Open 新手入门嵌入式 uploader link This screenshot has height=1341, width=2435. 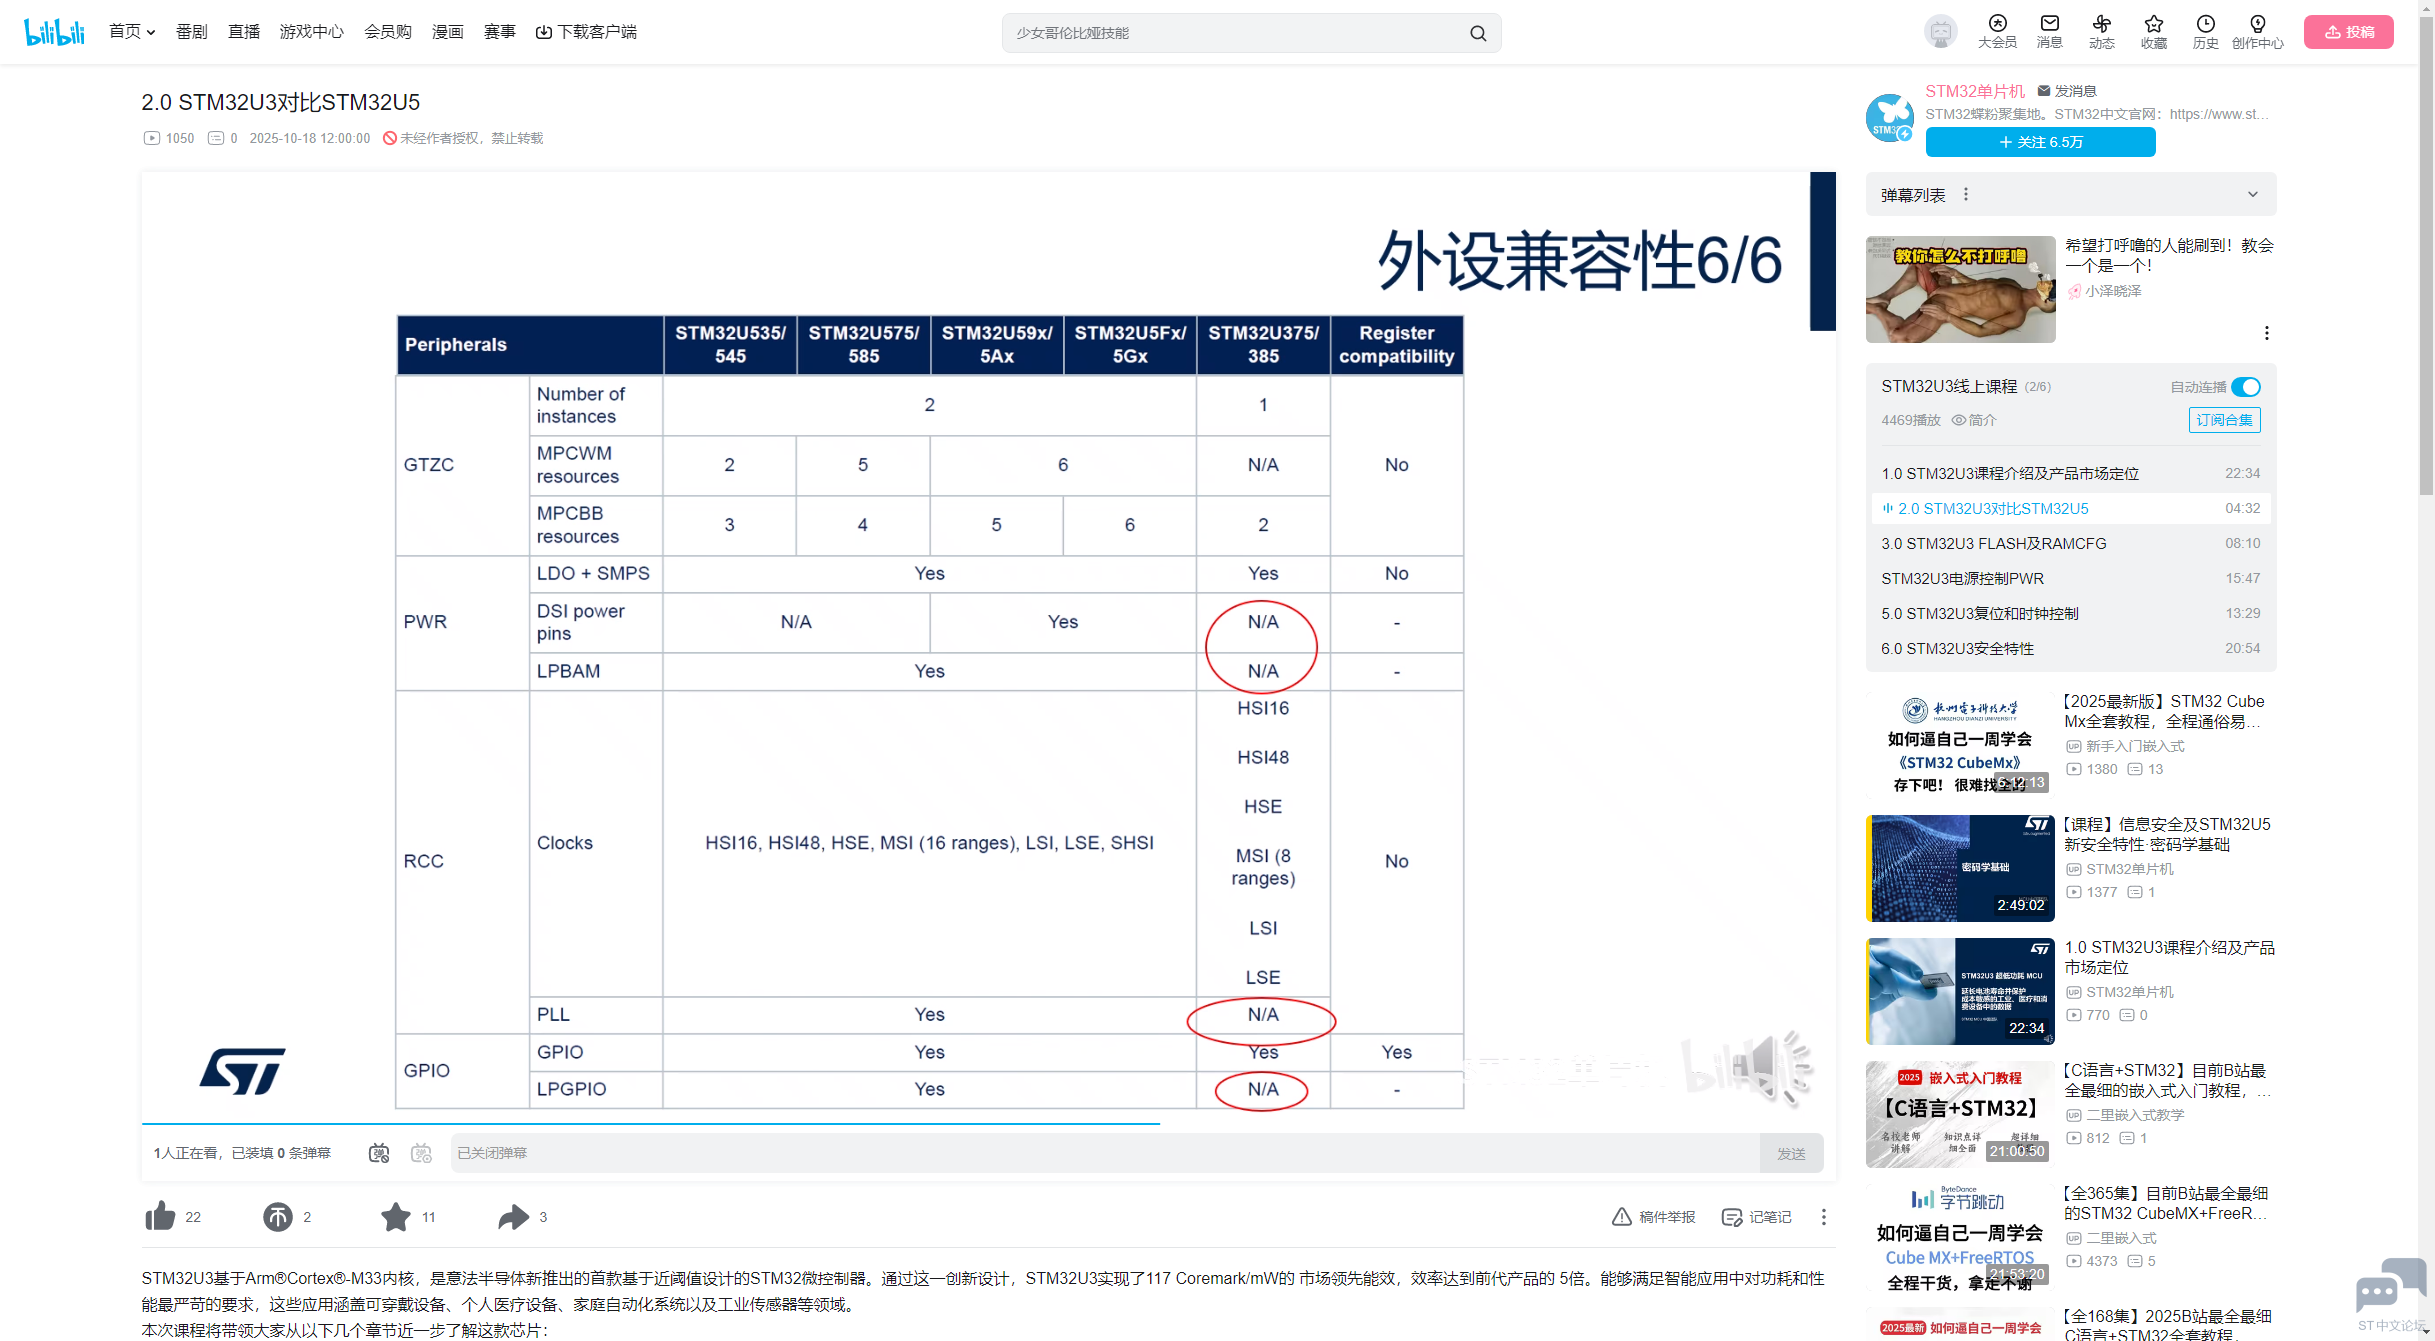[2125, 746]
